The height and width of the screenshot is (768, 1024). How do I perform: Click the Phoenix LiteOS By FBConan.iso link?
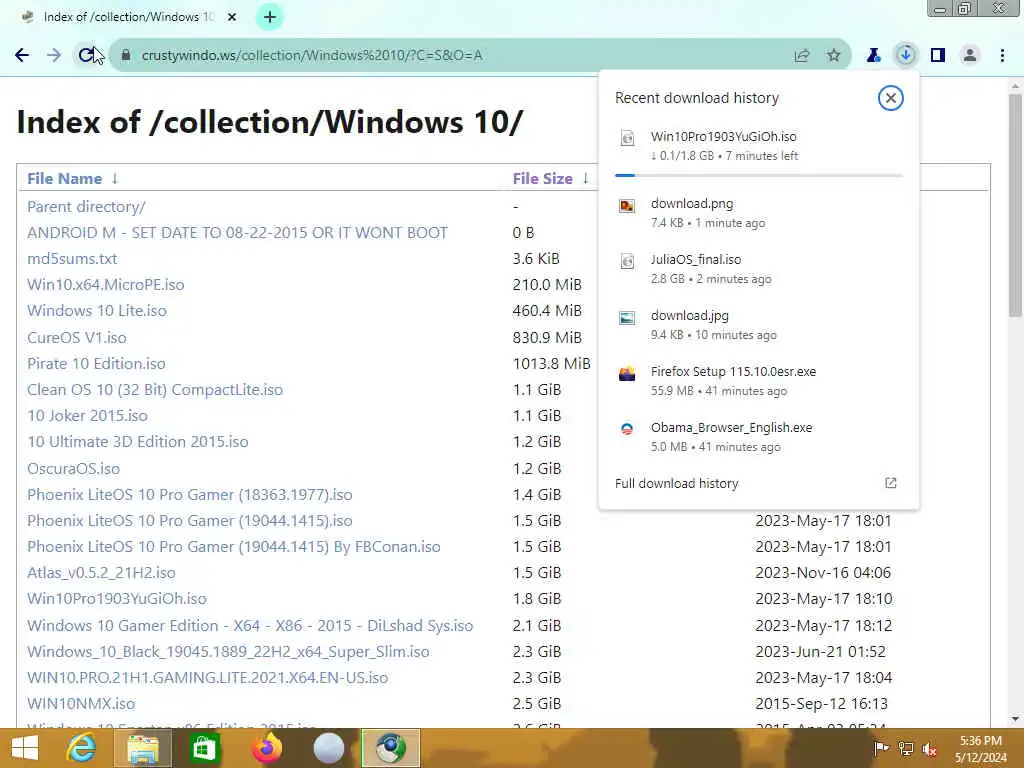(x=234, y=547)
